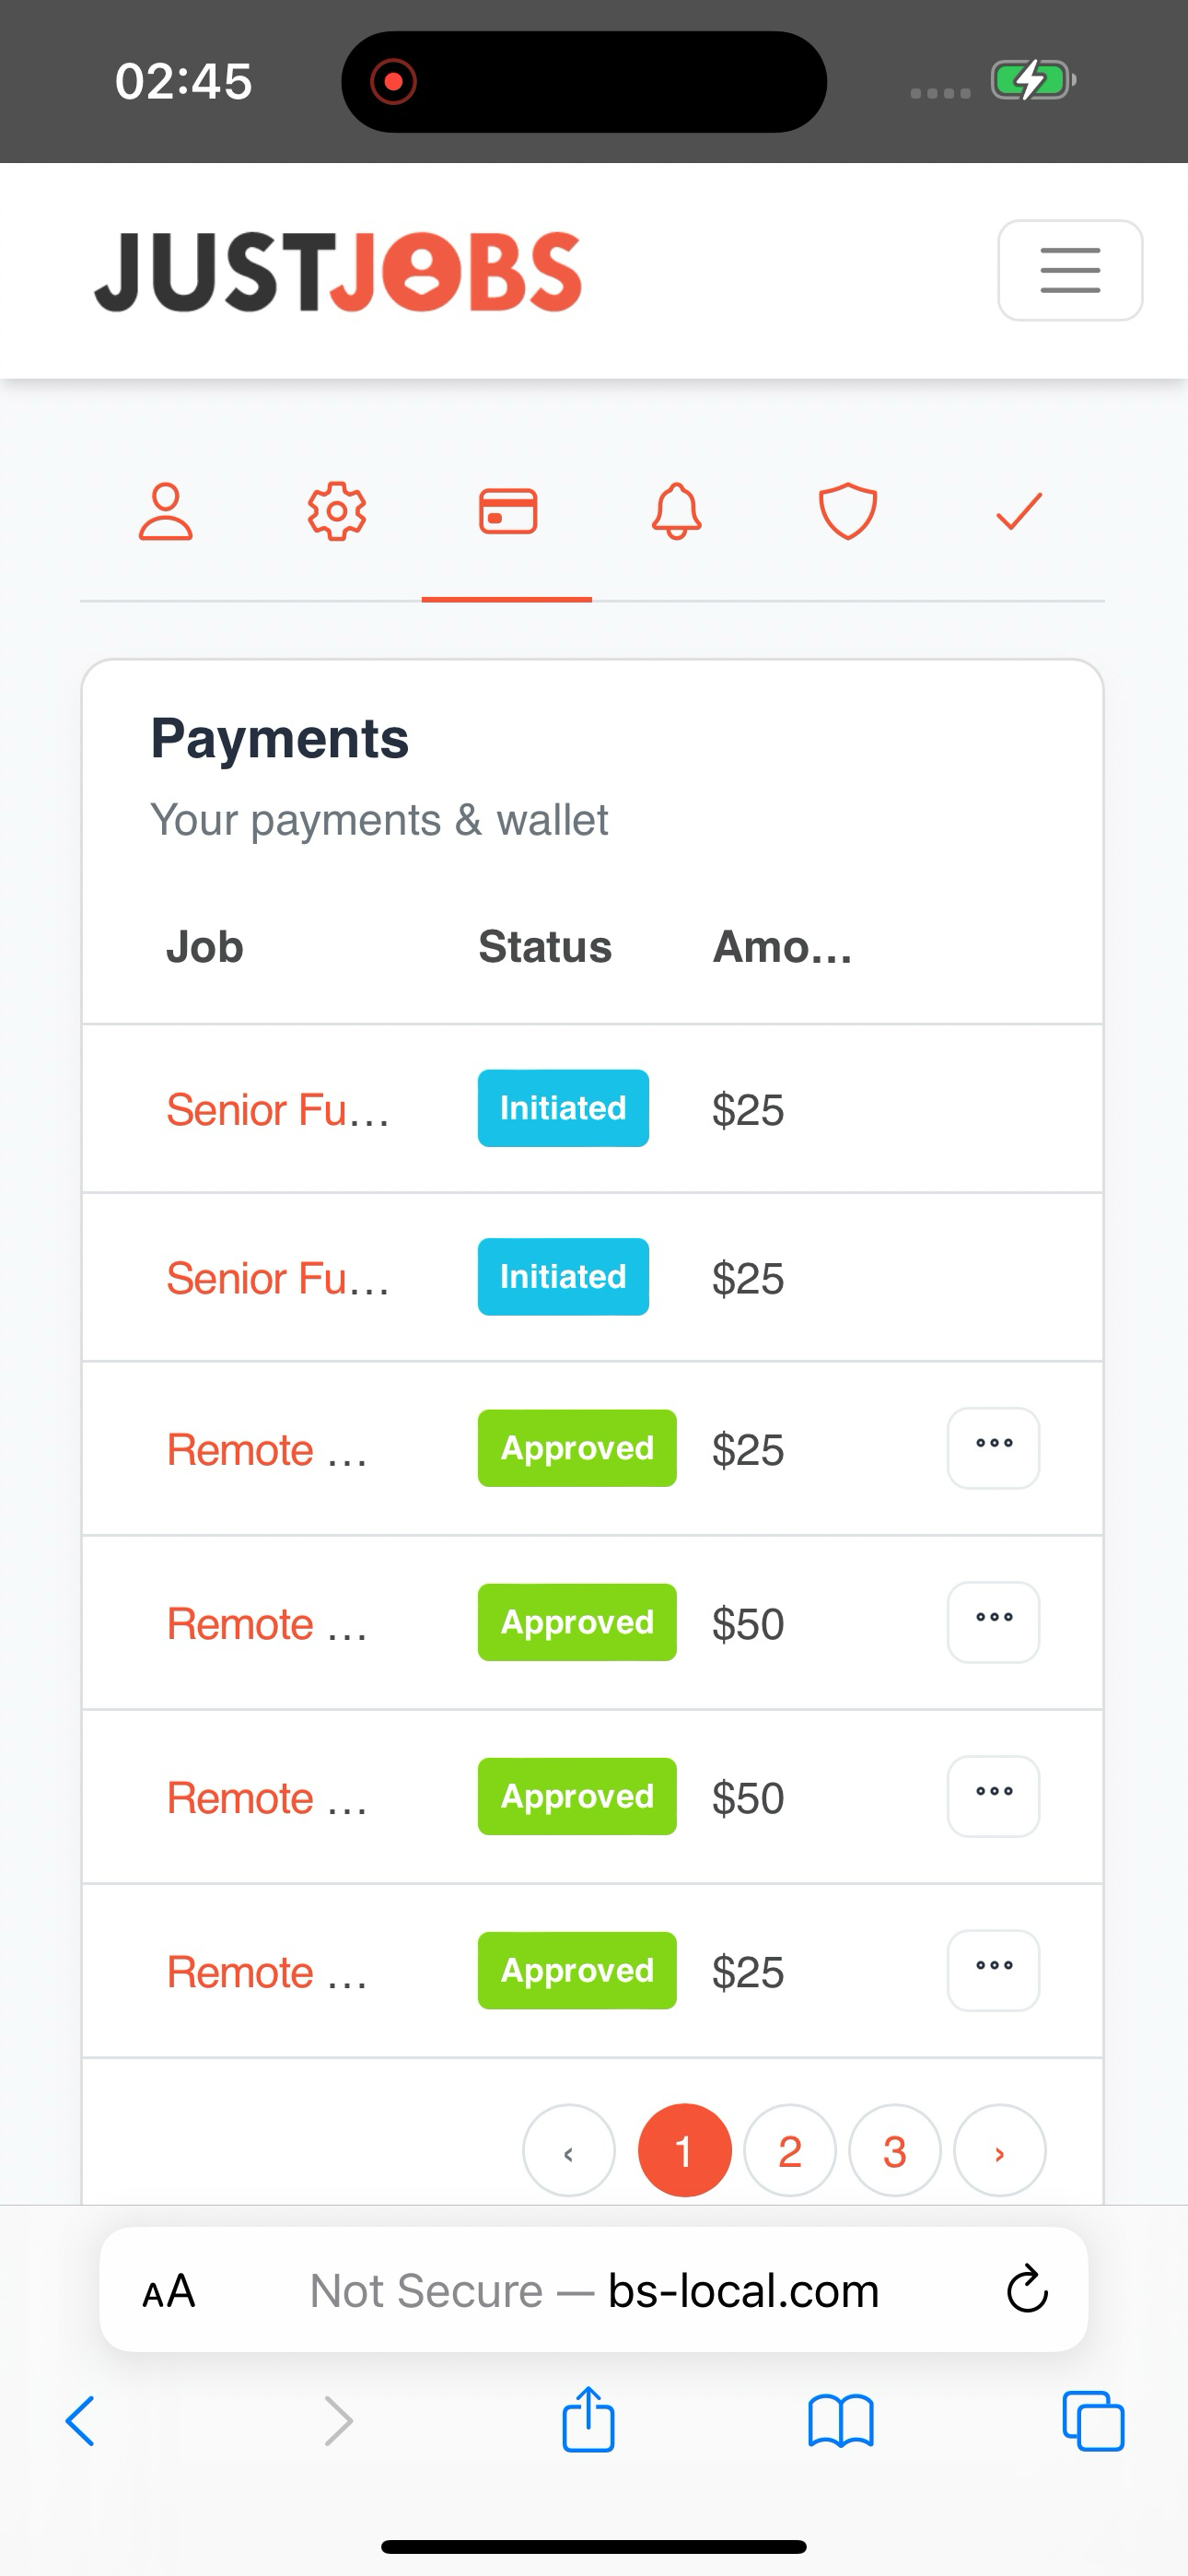Open the first Senior Fu… job link
1188x2576 pixels.
[x=278, y=1110]
